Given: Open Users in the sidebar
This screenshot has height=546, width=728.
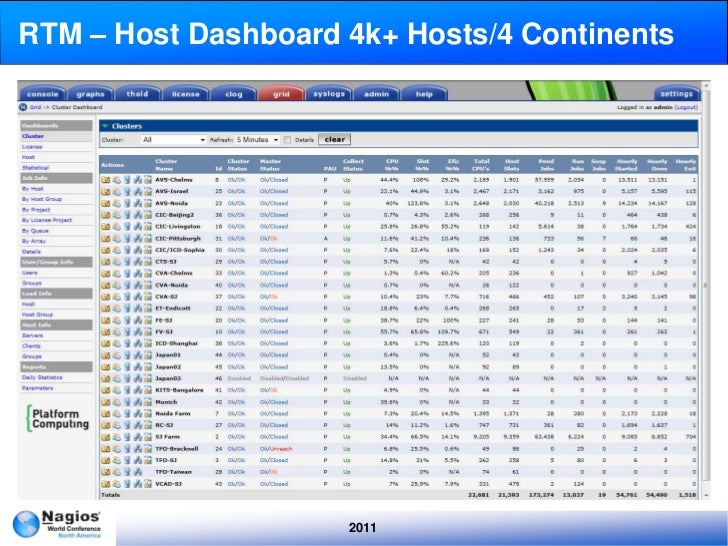Looking at the screenshot, I should pyautogui.click(x=30, y=273).
